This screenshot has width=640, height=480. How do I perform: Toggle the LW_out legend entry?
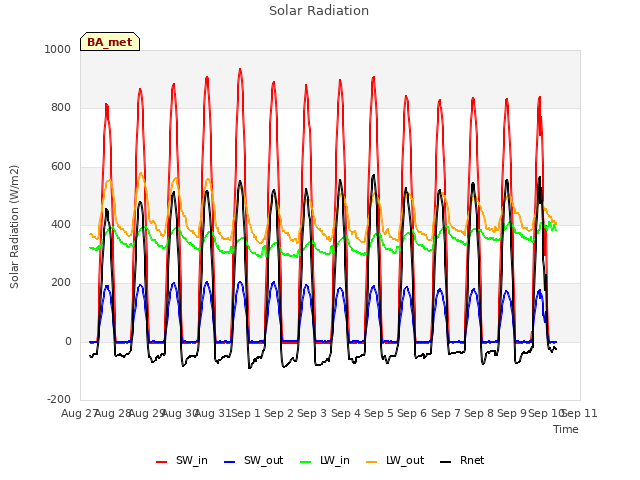395,460
